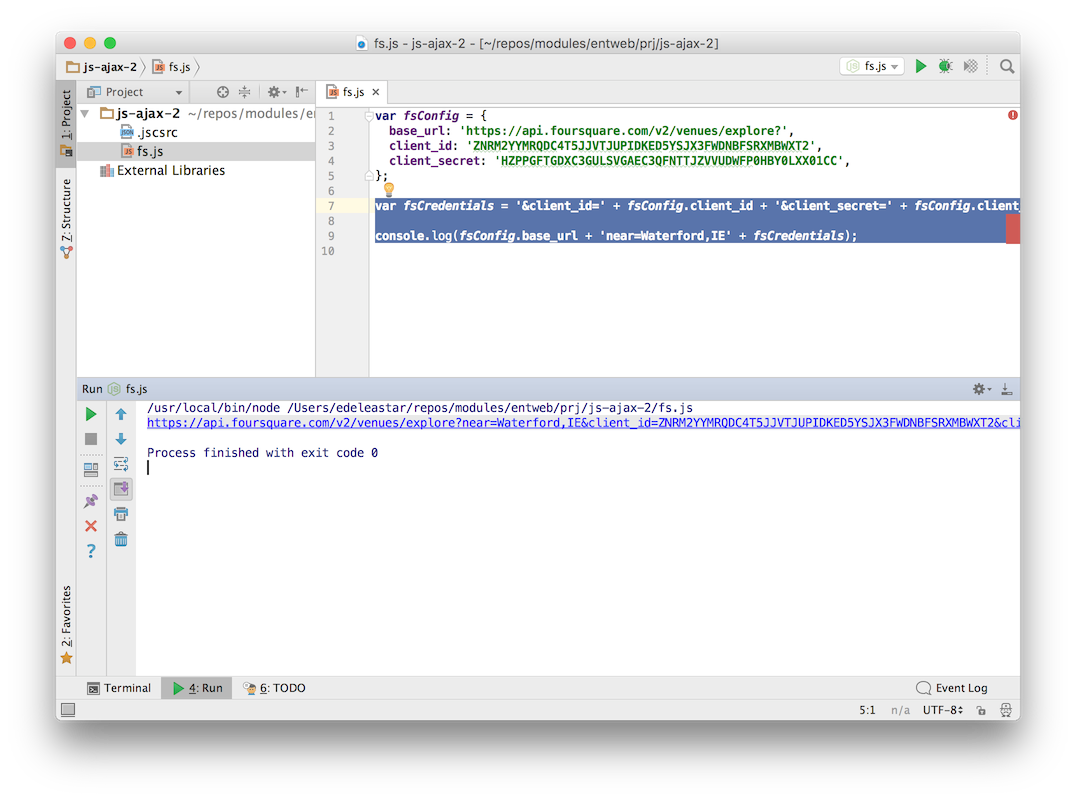Click the Debug bug icon in top toolbar
Image resolution: width=1076 pixels, height=800 pixels.
pos(945,66)
